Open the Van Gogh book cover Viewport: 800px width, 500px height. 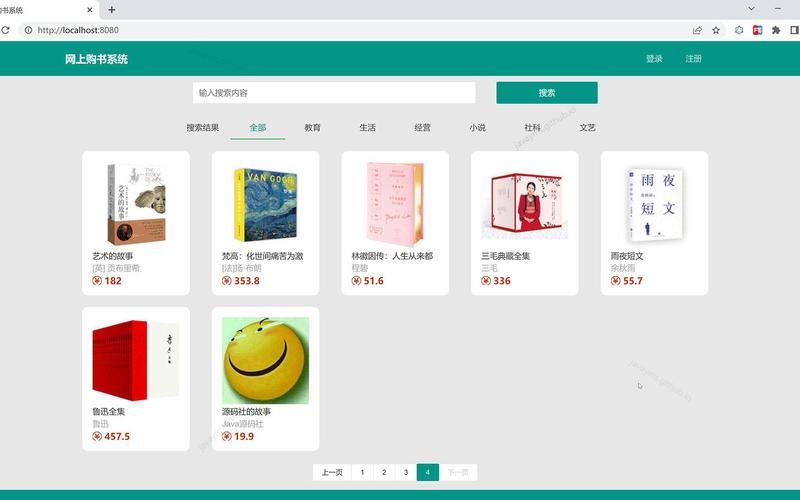point(266,205)
